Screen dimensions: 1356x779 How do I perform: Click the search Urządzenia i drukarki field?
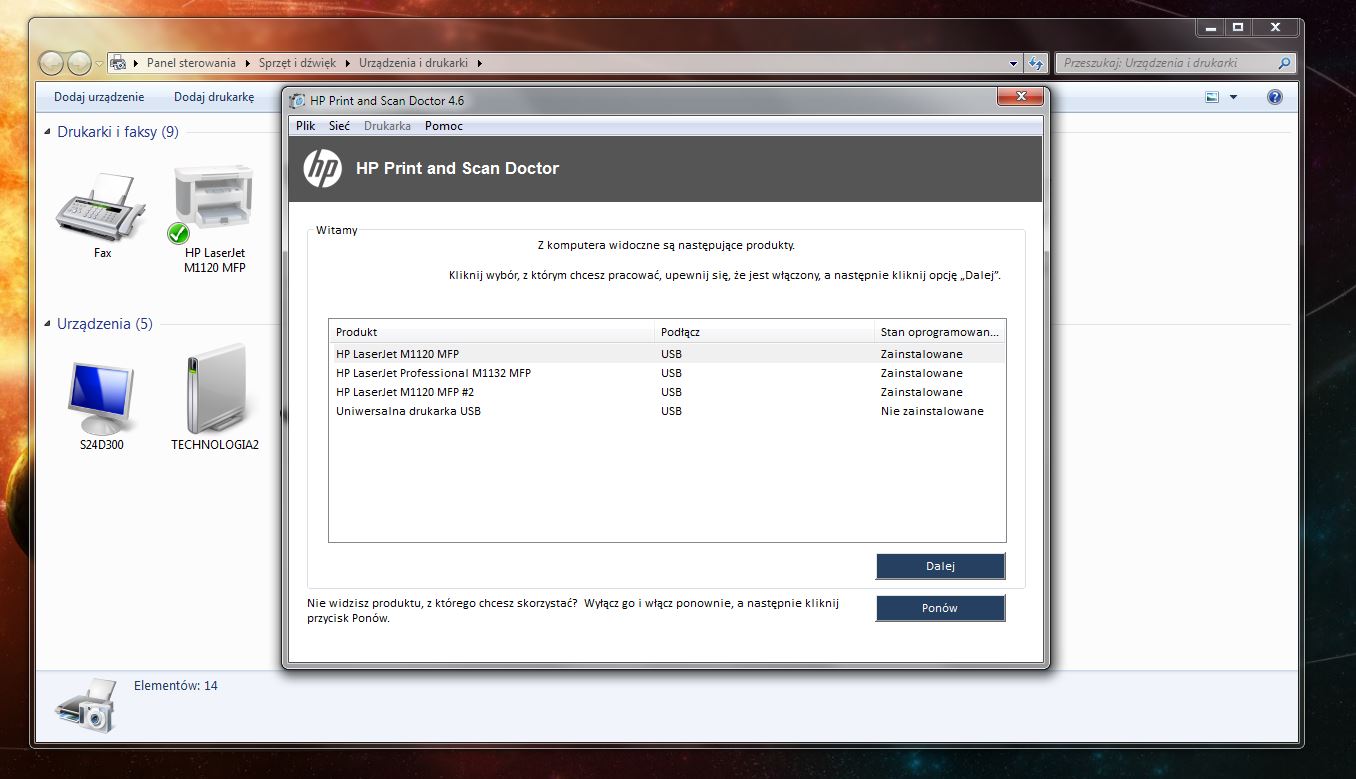(1165, 63)
